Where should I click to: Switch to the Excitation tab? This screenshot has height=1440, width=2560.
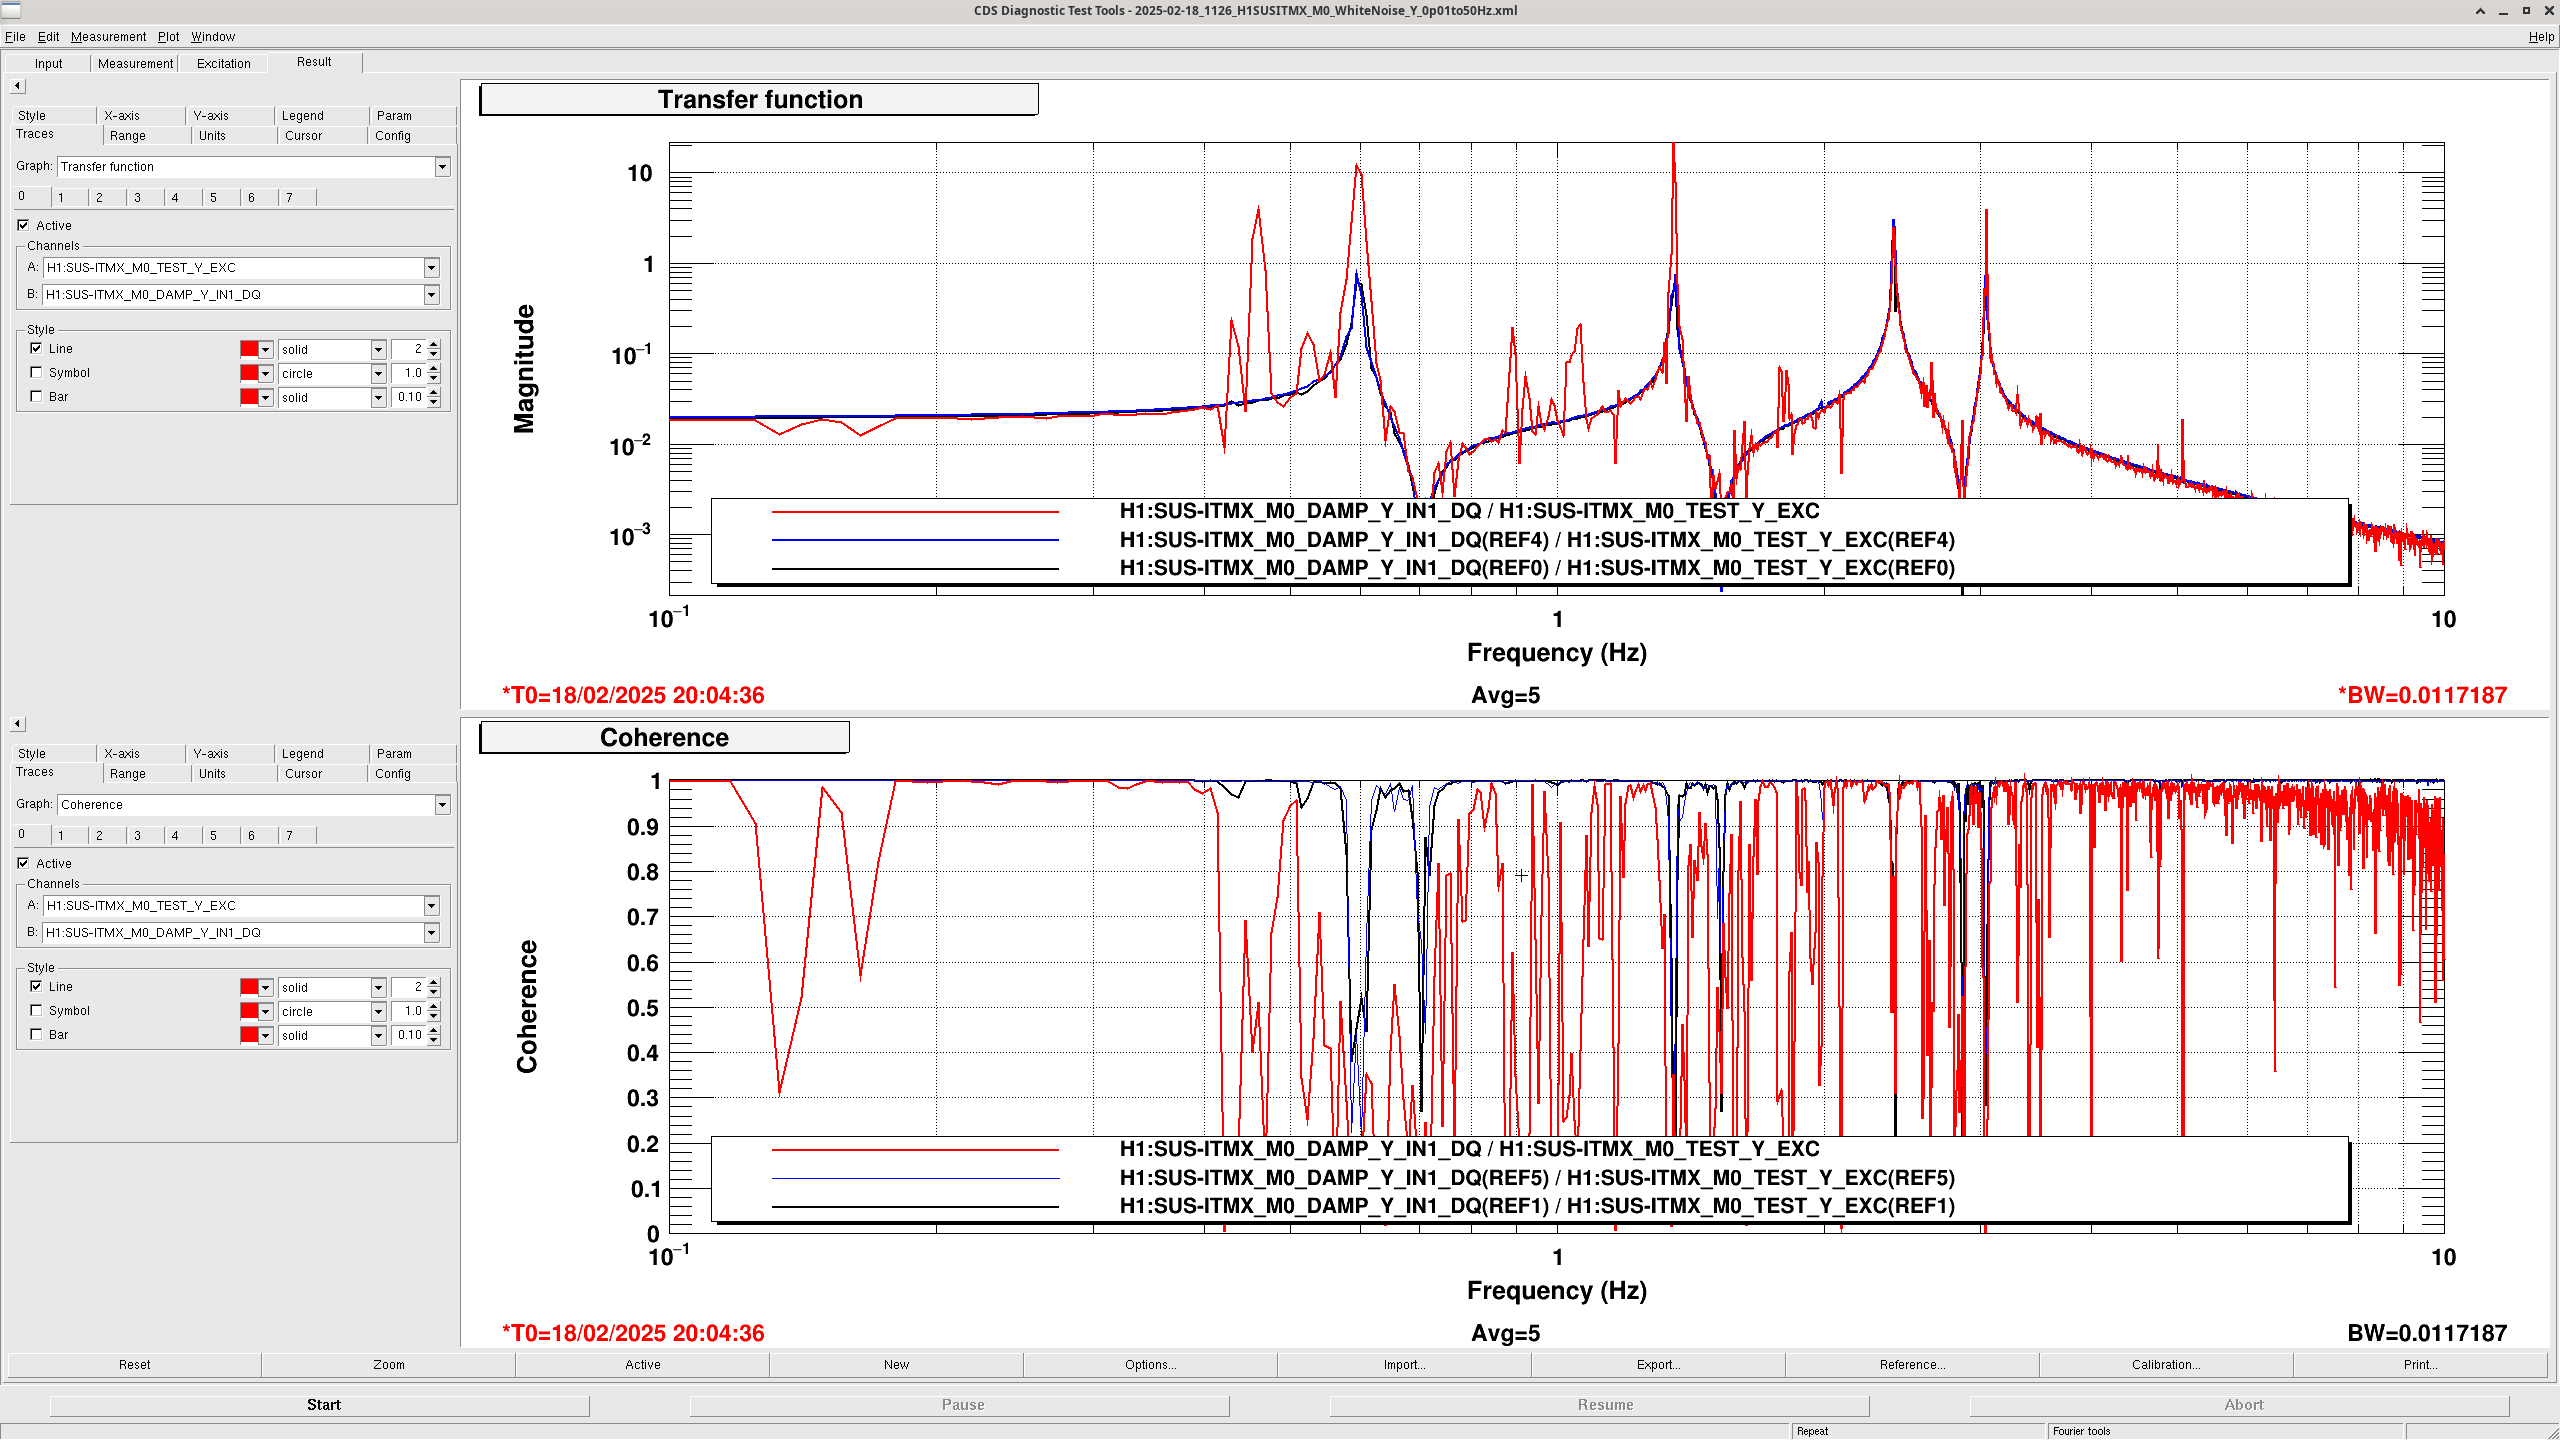223,63
